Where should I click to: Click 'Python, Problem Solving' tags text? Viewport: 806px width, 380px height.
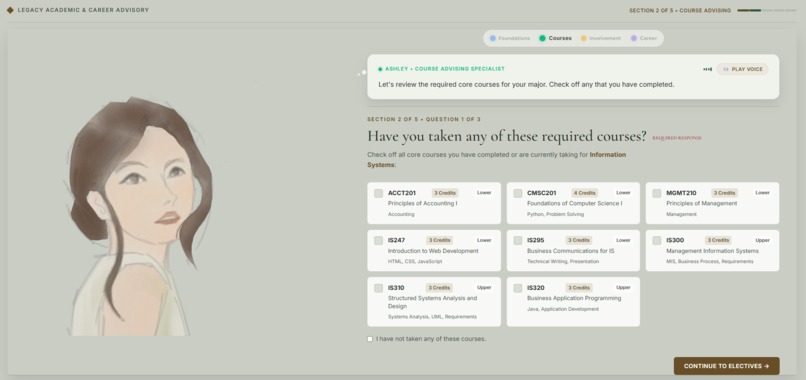point(555,214)
